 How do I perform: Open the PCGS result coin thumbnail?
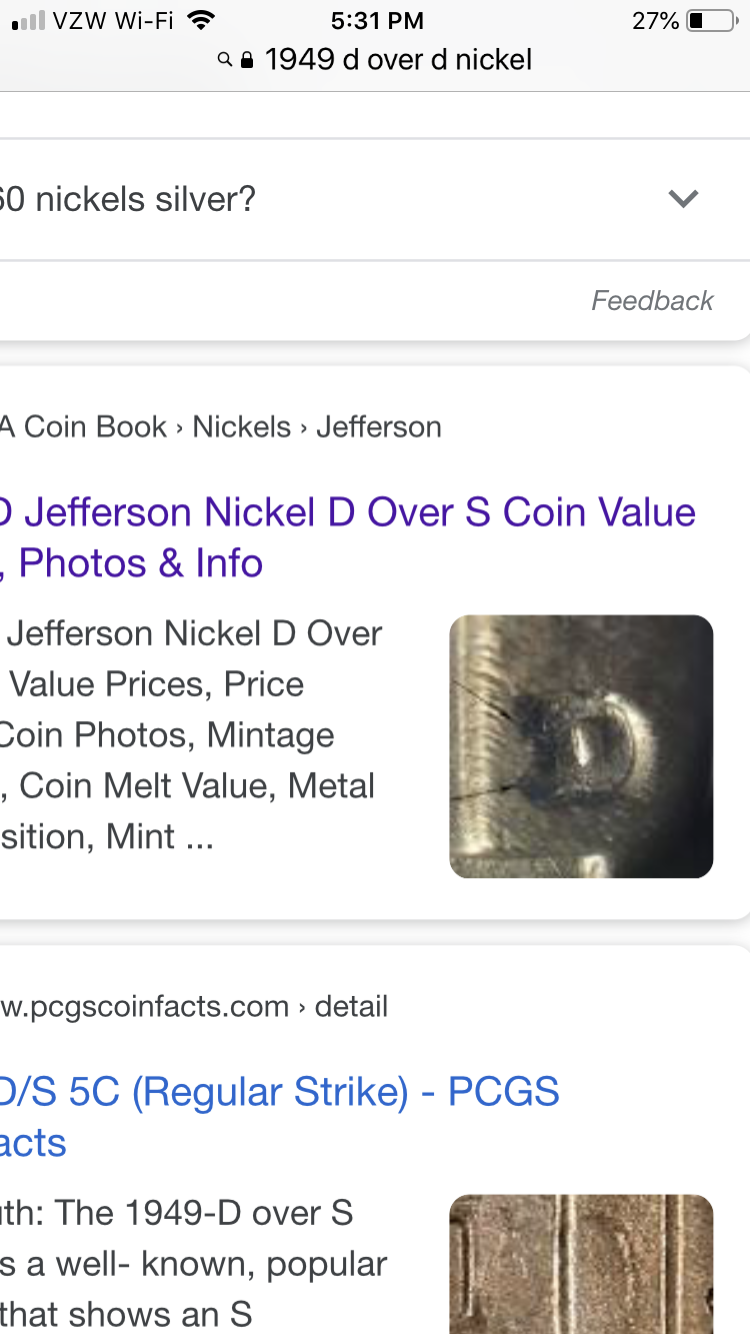click(581, 1264)
